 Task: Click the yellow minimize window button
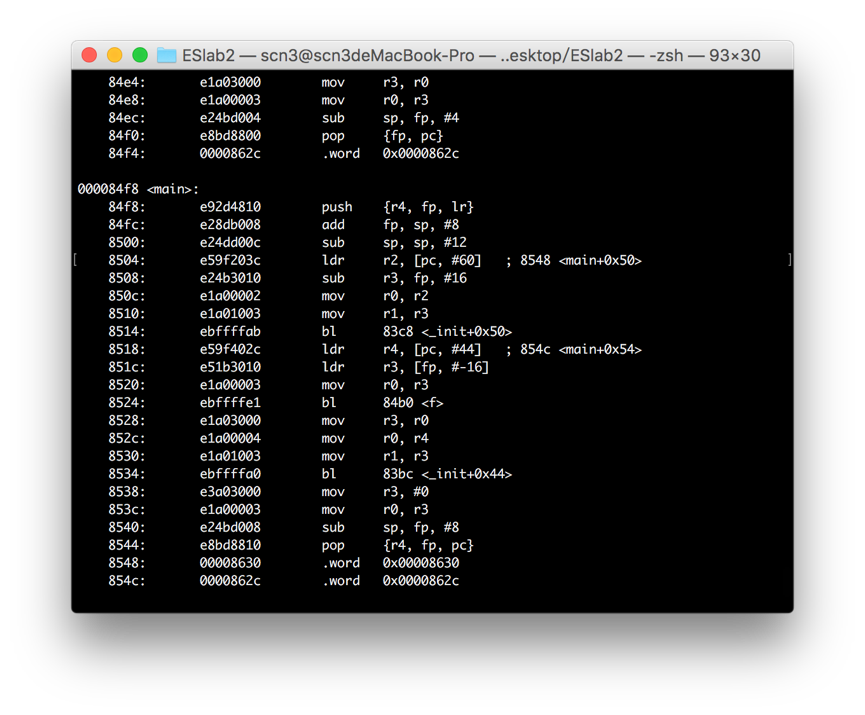click(x=115, y=55)
